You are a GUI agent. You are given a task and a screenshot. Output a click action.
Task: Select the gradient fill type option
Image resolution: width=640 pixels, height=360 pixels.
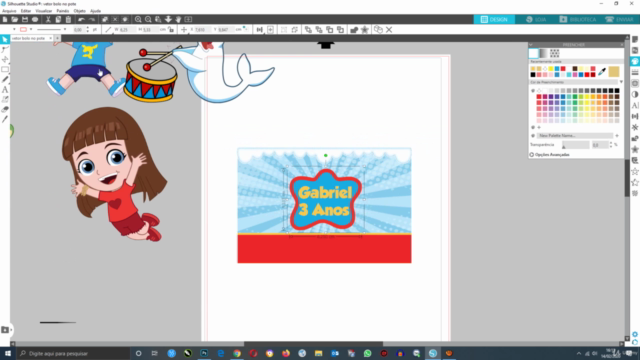[x=544, y=53]
